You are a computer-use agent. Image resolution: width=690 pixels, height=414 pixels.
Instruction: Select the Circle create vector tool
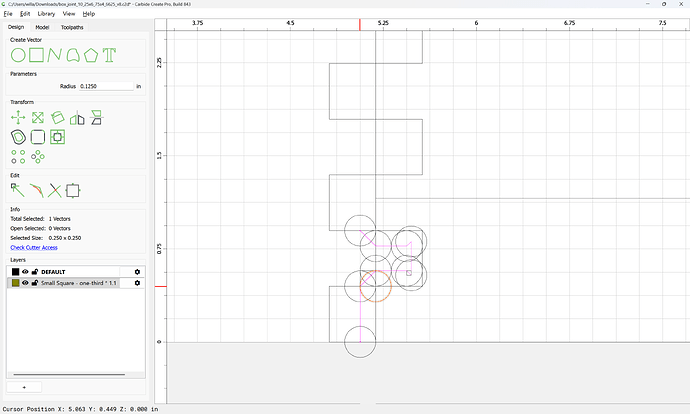(x=18, y=55)
